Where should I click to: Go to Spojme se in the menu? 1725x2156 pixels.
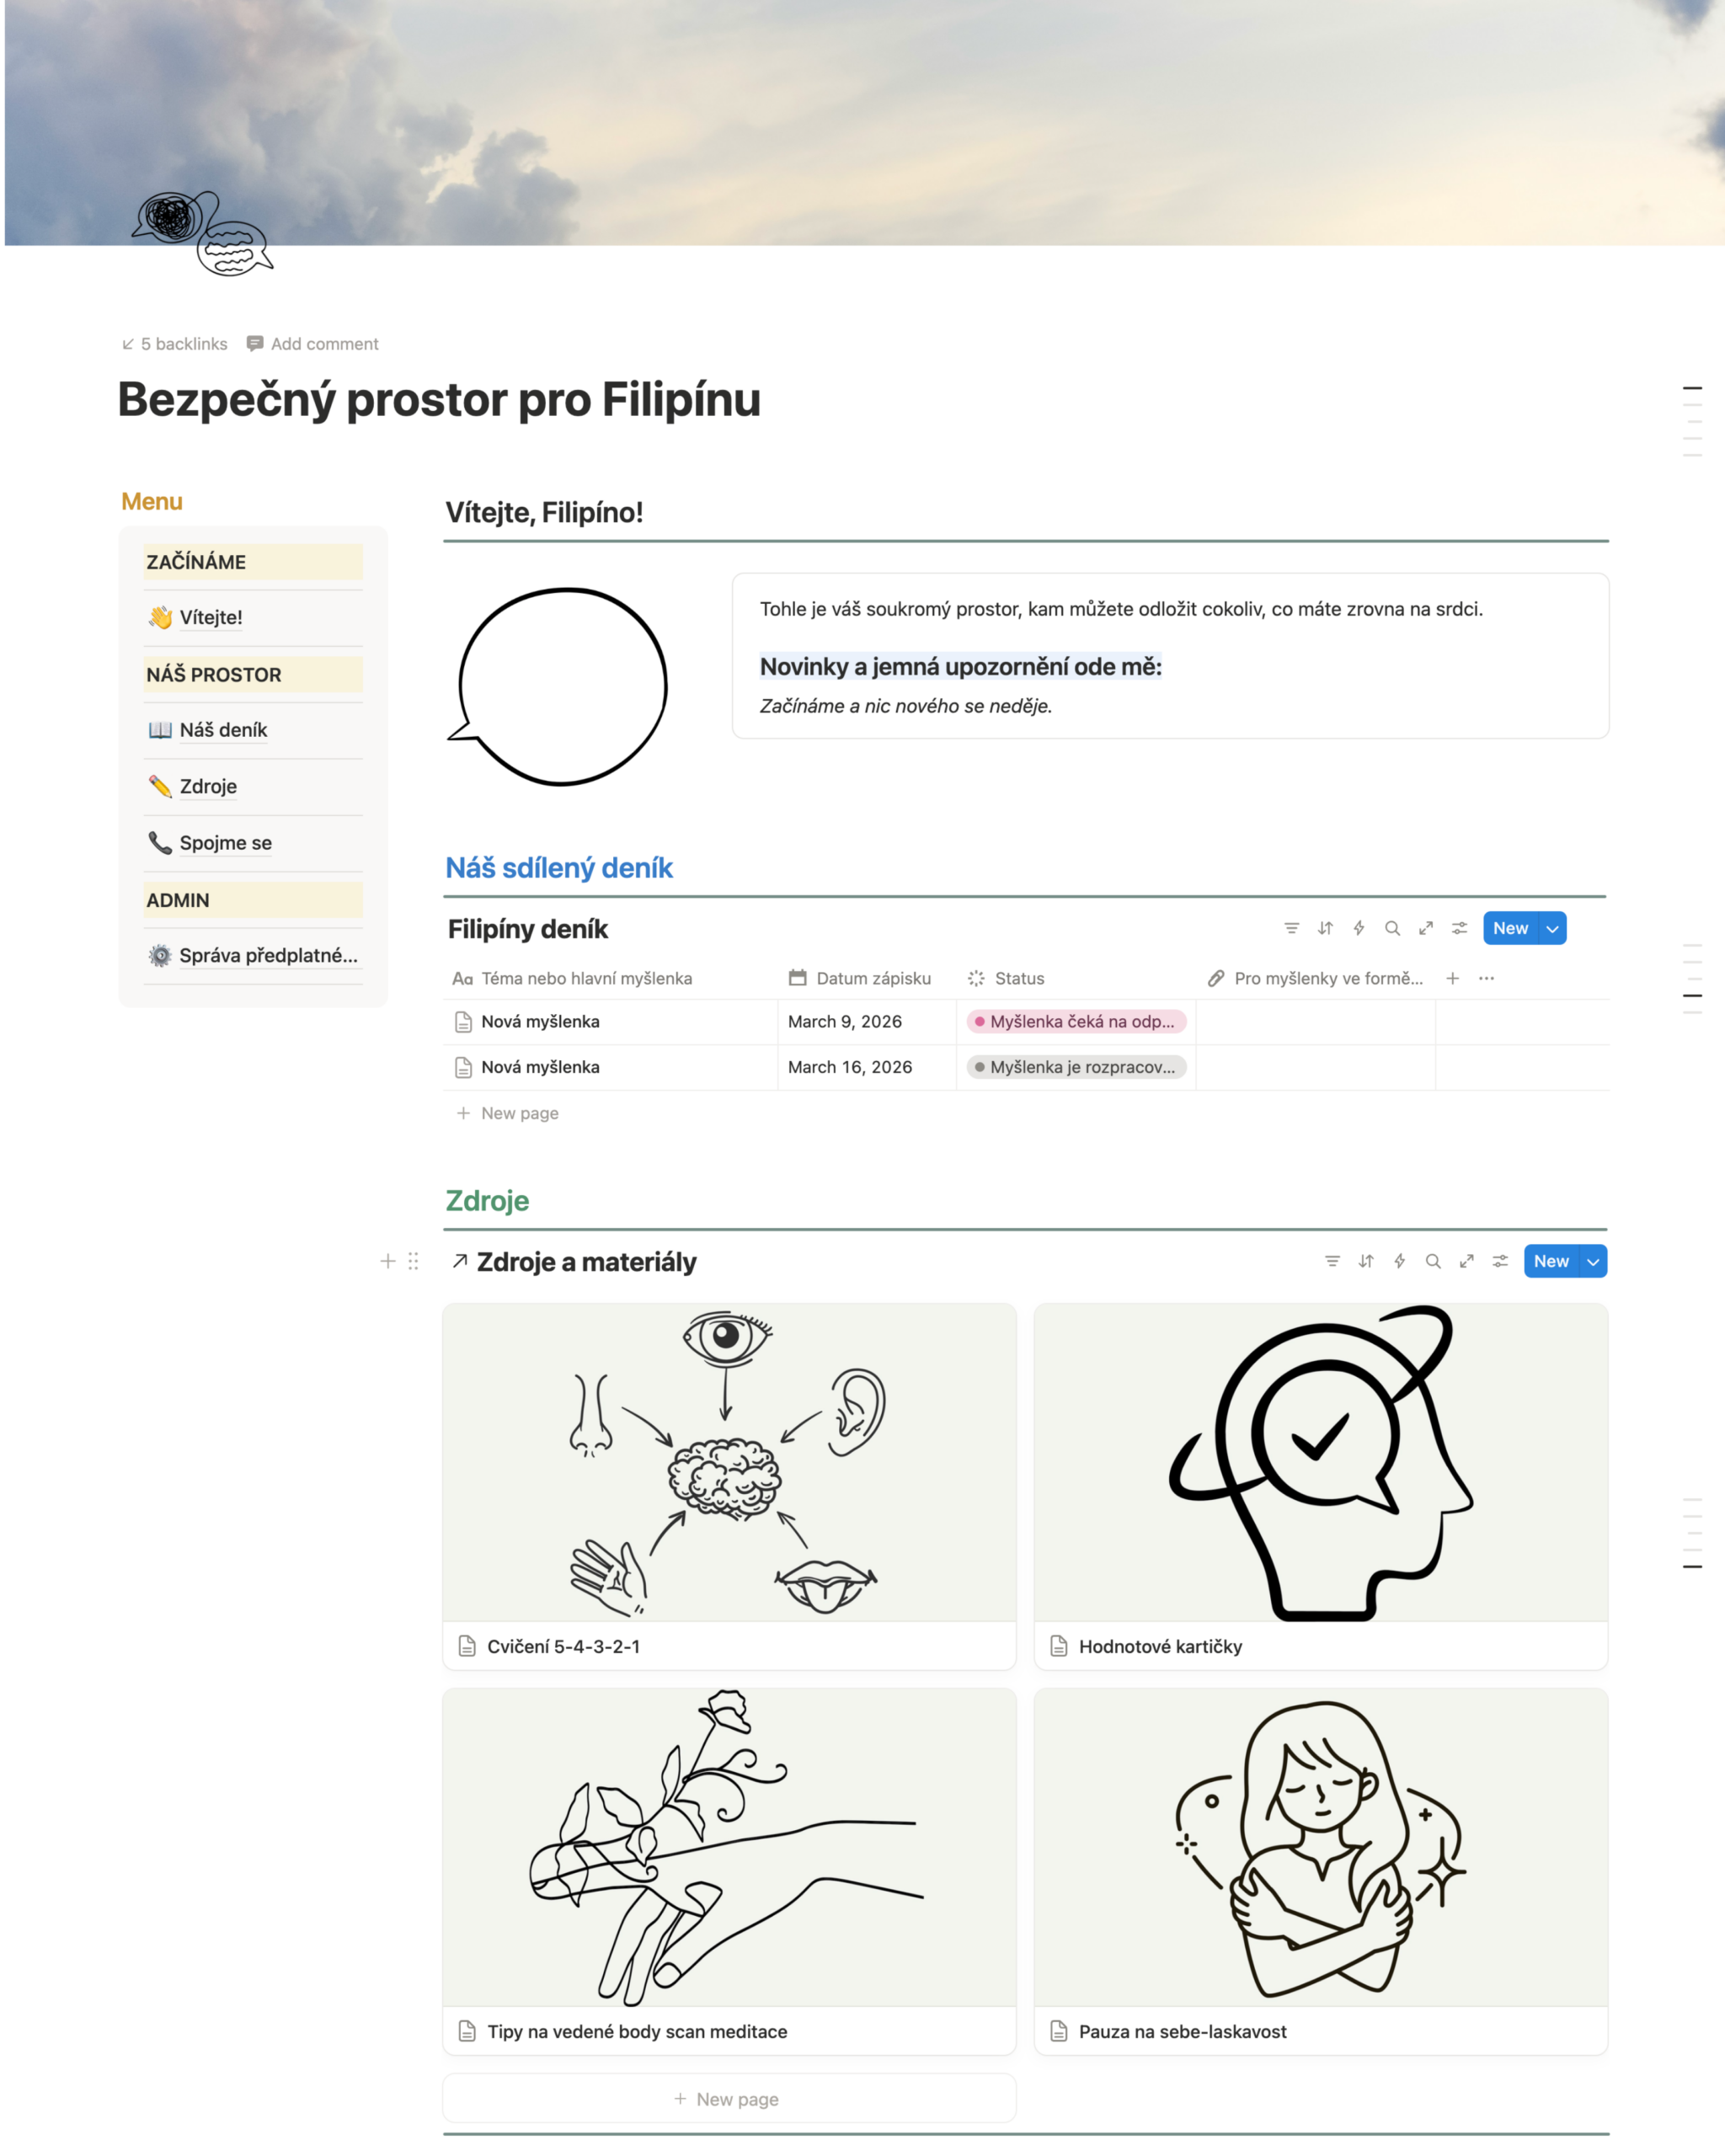click(x=225, y=843)
